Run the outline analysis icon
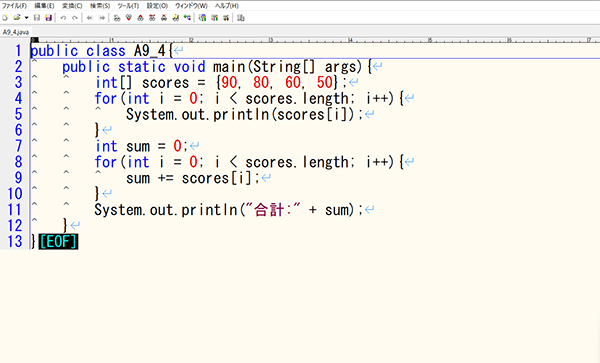 188,18
